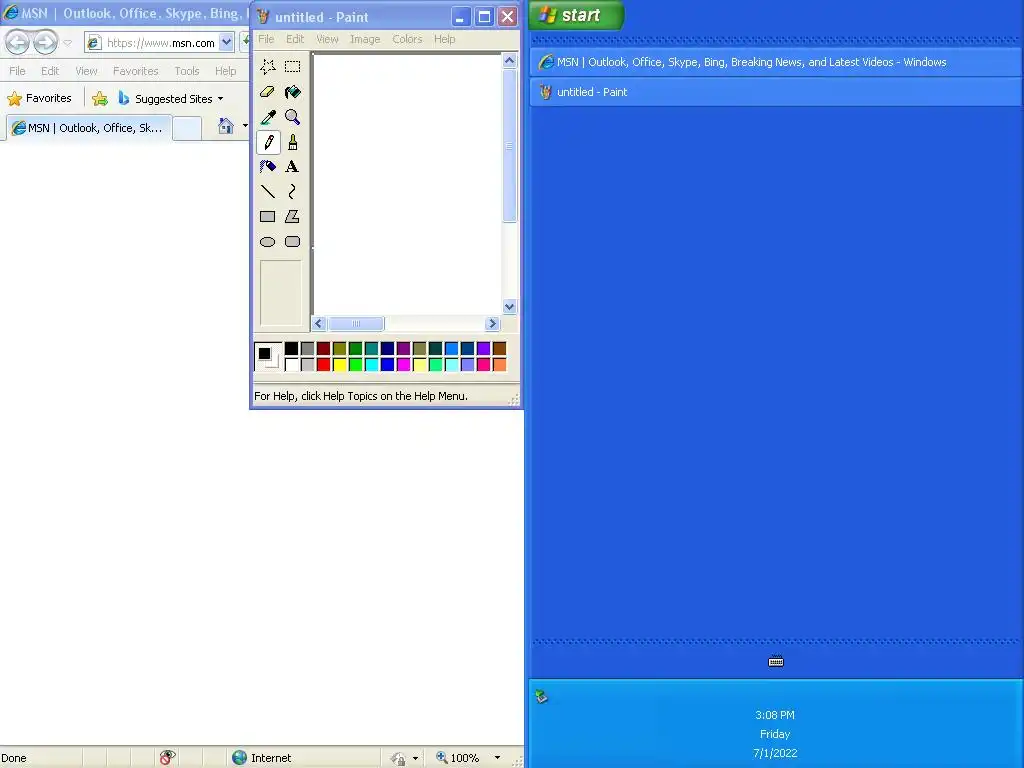Click the Paint canvas scroll up arrow

tap(509, 61)
